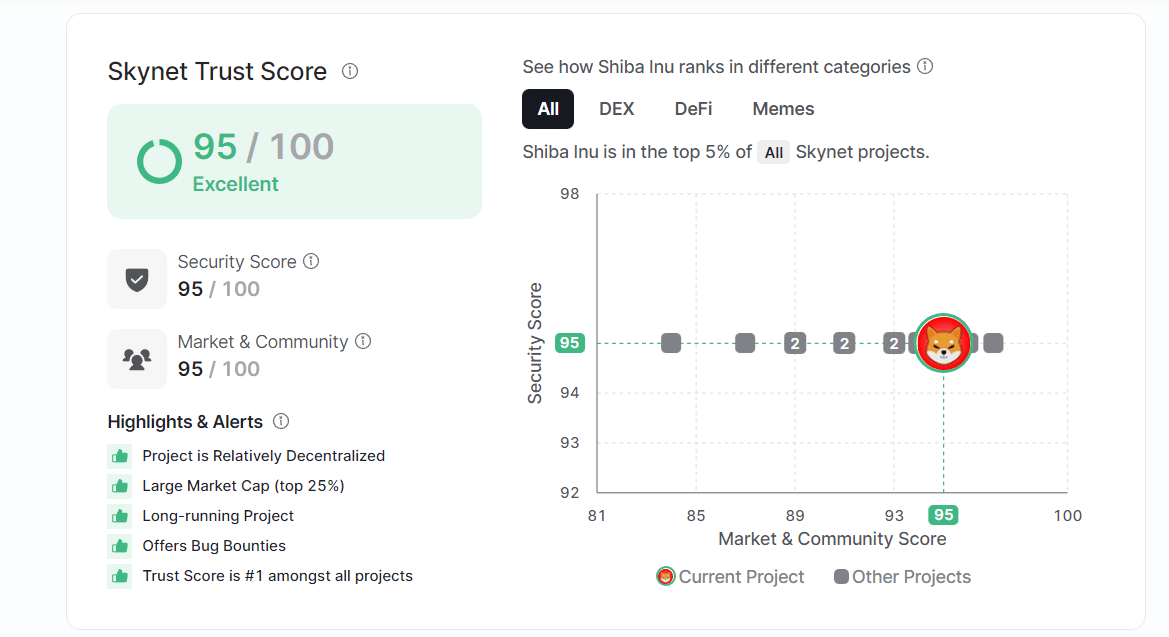
Task: Click the unlabeled gray marker between 85 and 89
Action: pyautogui.click(x=745, y=343)
